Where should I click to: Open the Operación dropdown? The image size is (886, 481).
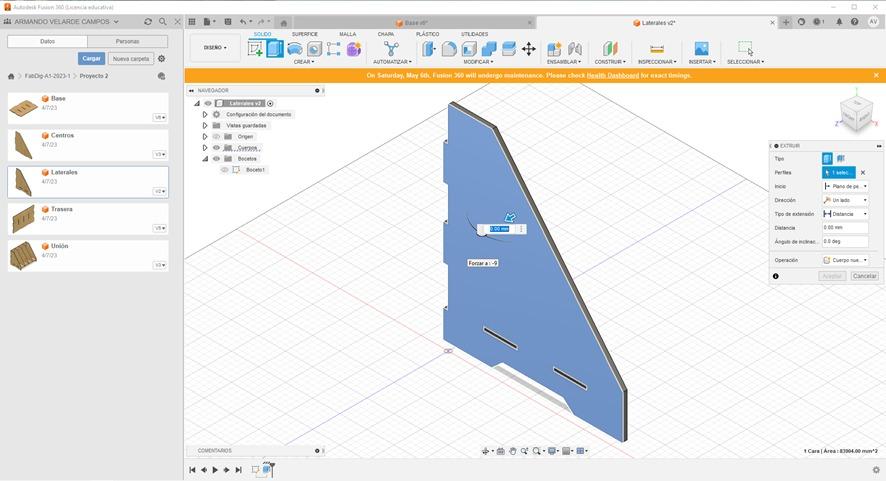tap(845, 260)
